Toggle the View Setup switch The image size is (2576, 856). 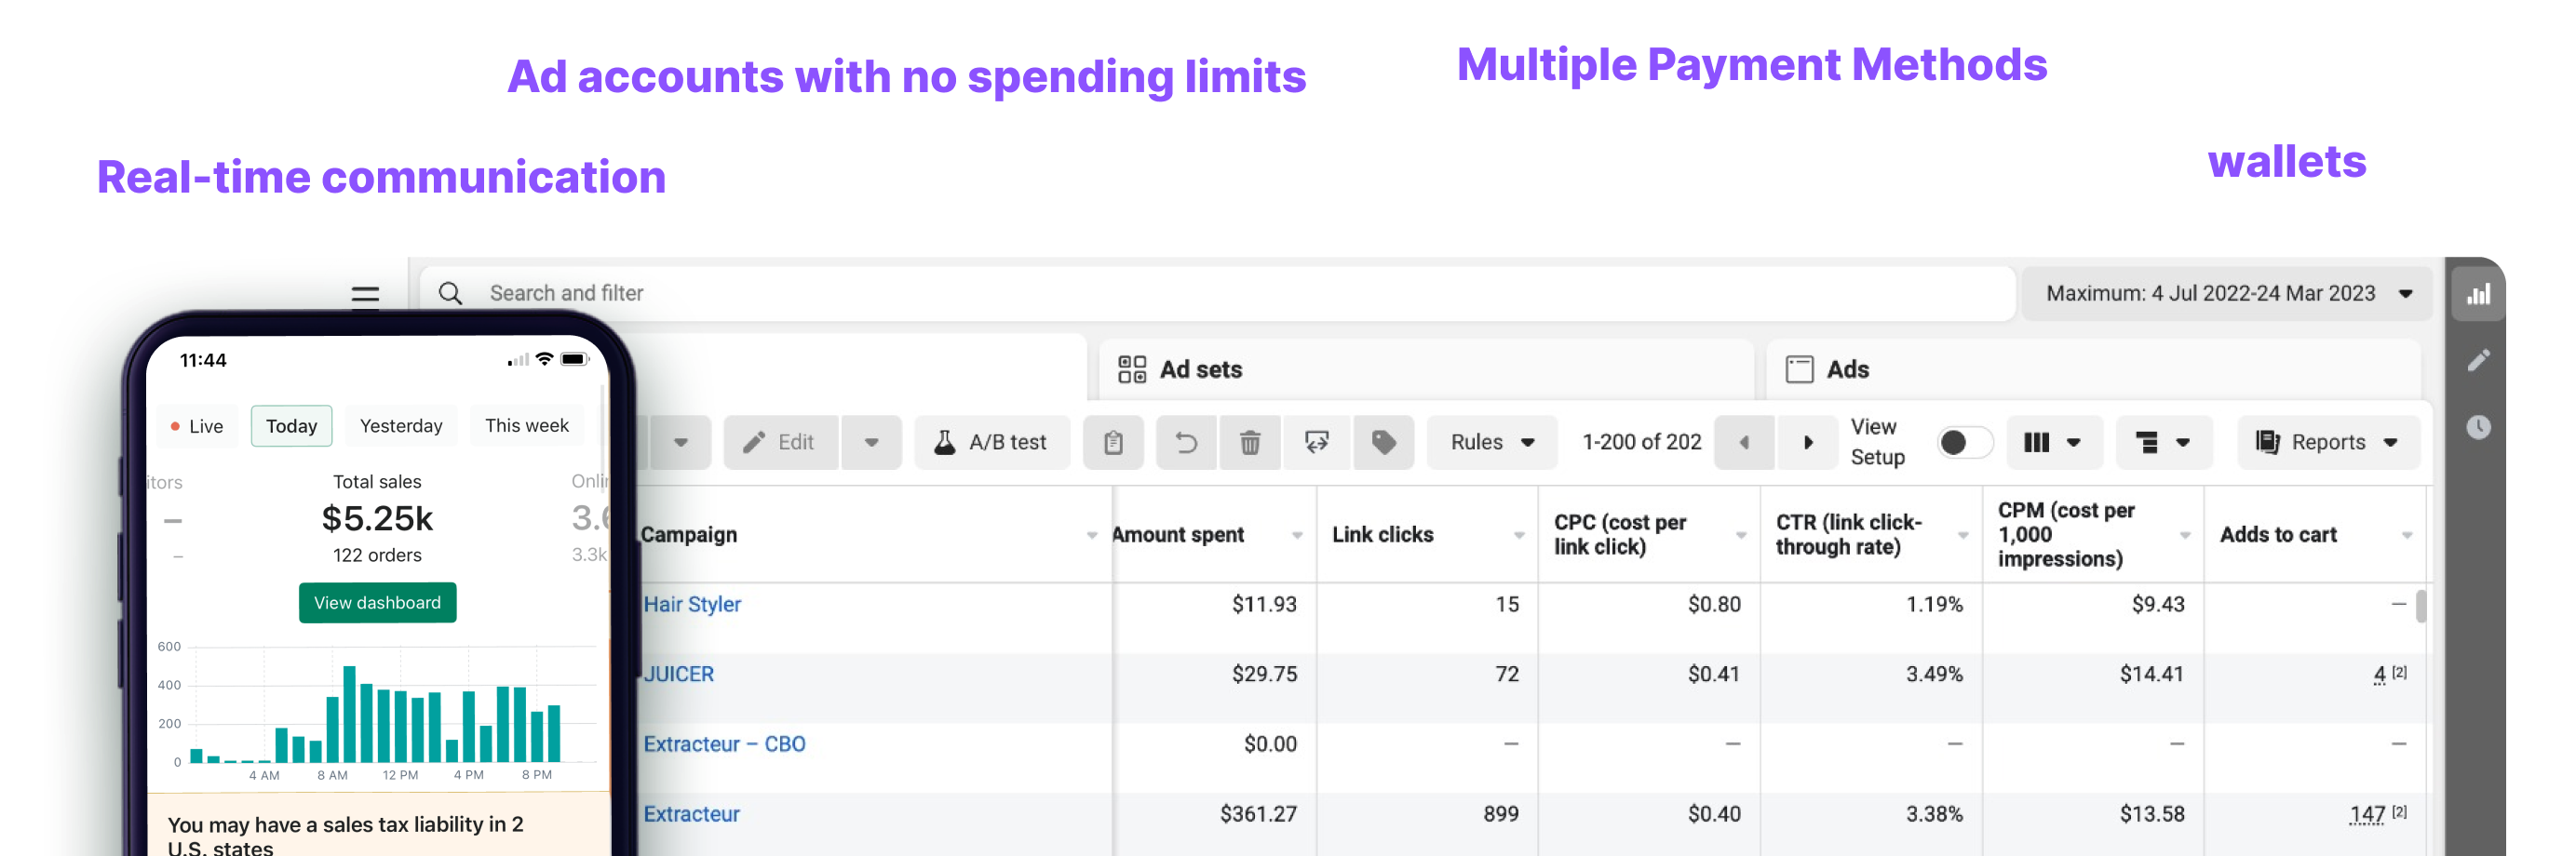1963,442
